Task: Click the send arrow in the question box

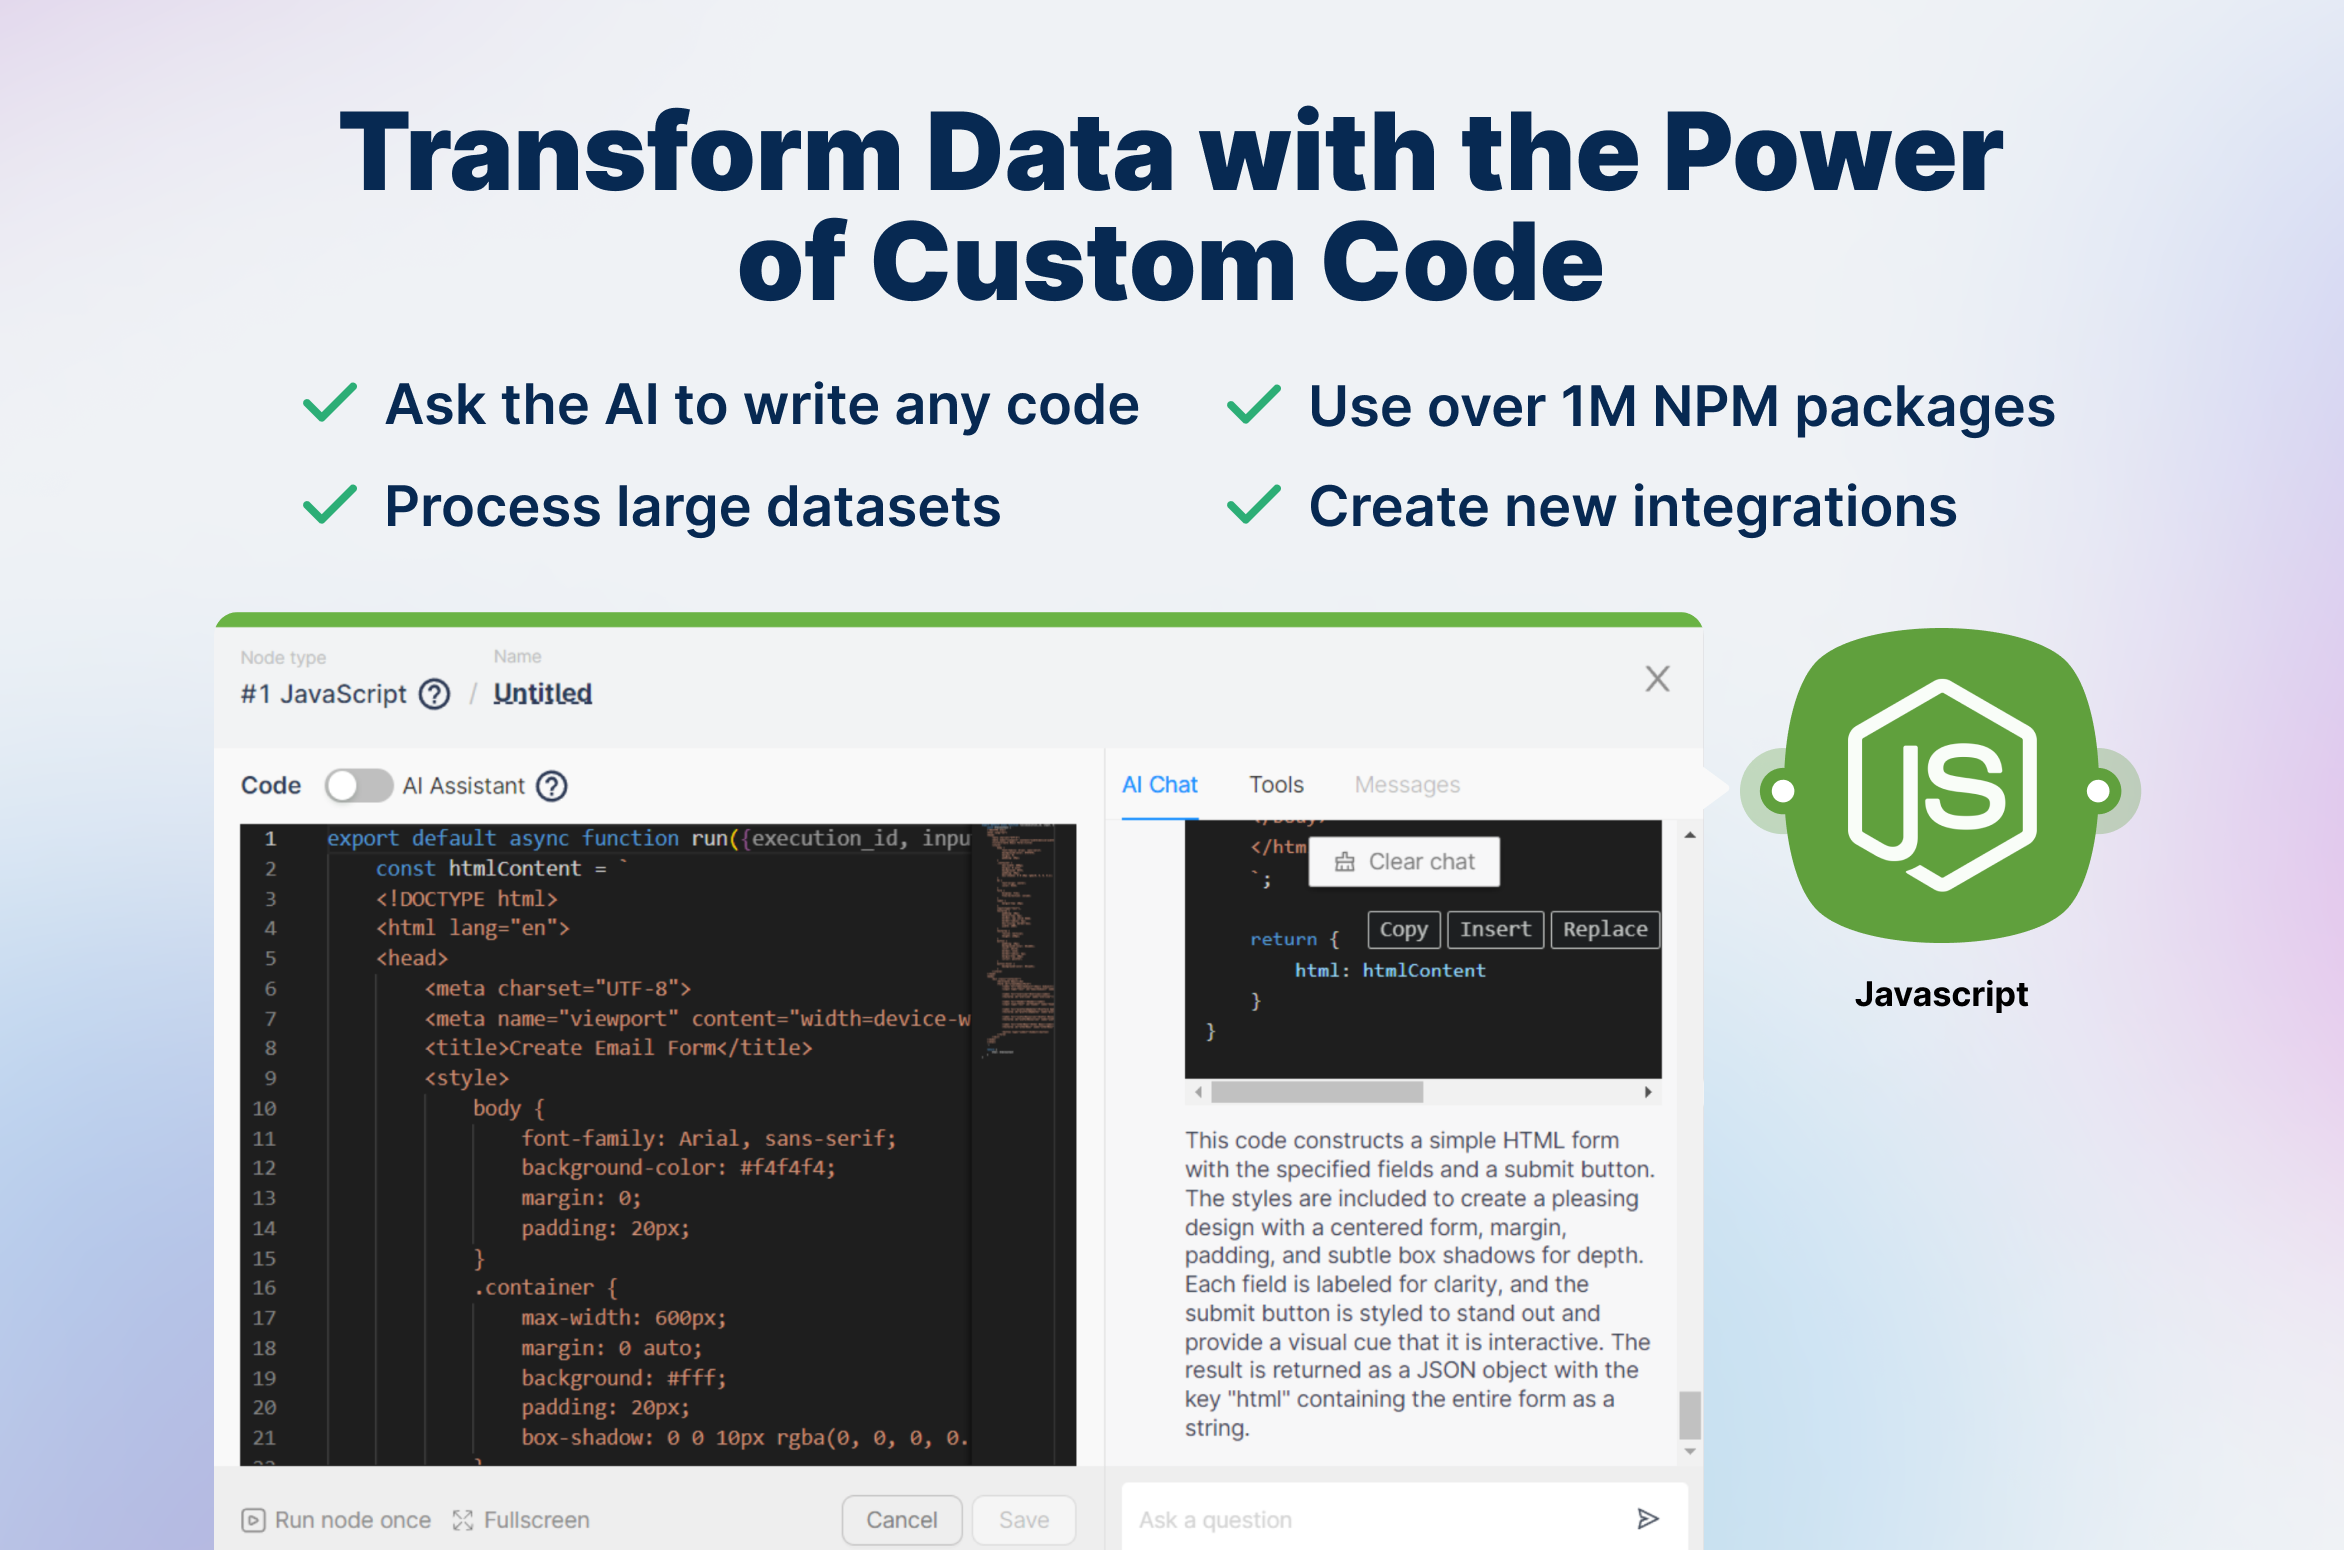Action: 1647,1519
